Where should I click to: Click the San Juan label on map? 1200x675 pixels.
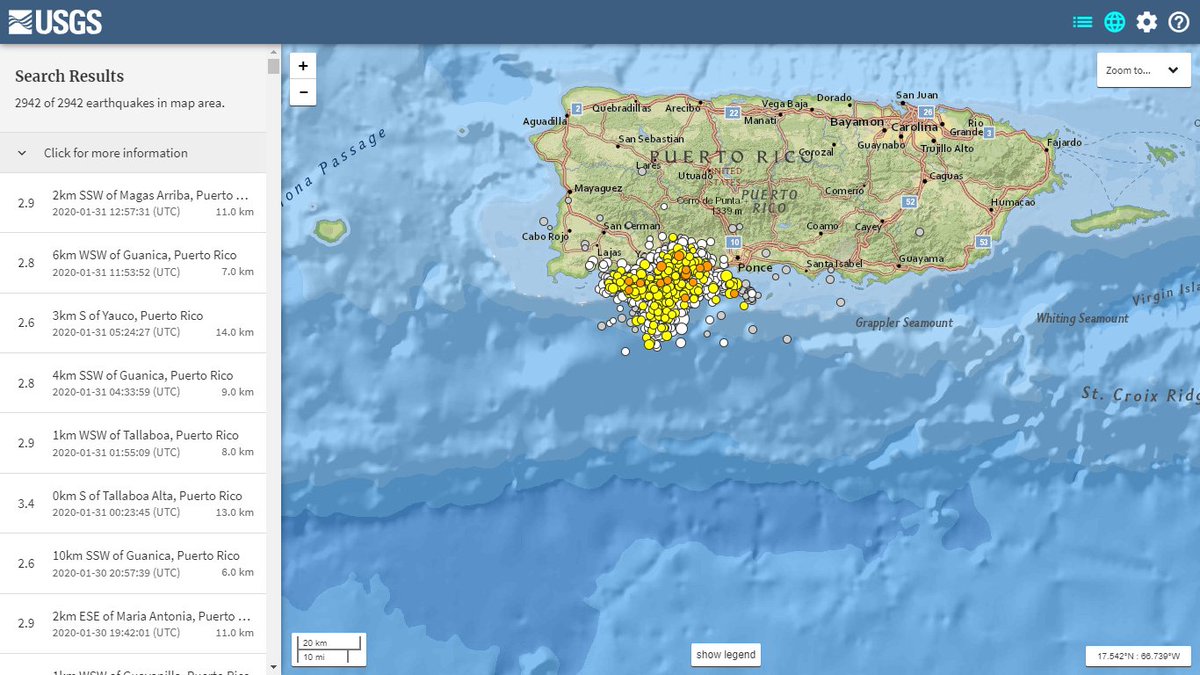click(916, 96)
